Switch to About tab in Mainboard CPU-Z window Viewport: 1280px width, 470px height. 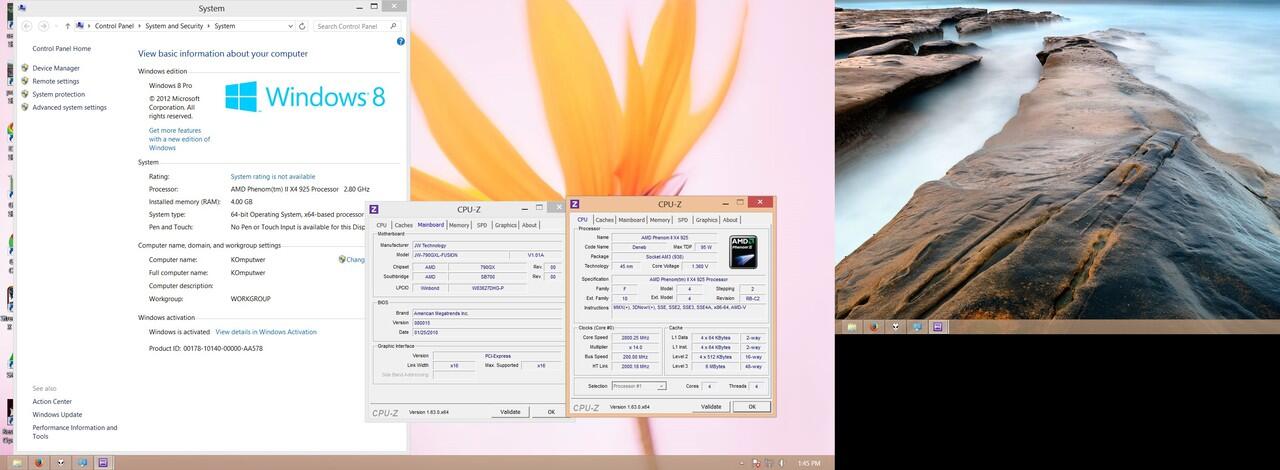pyautogui.click(x=530, y=225)
